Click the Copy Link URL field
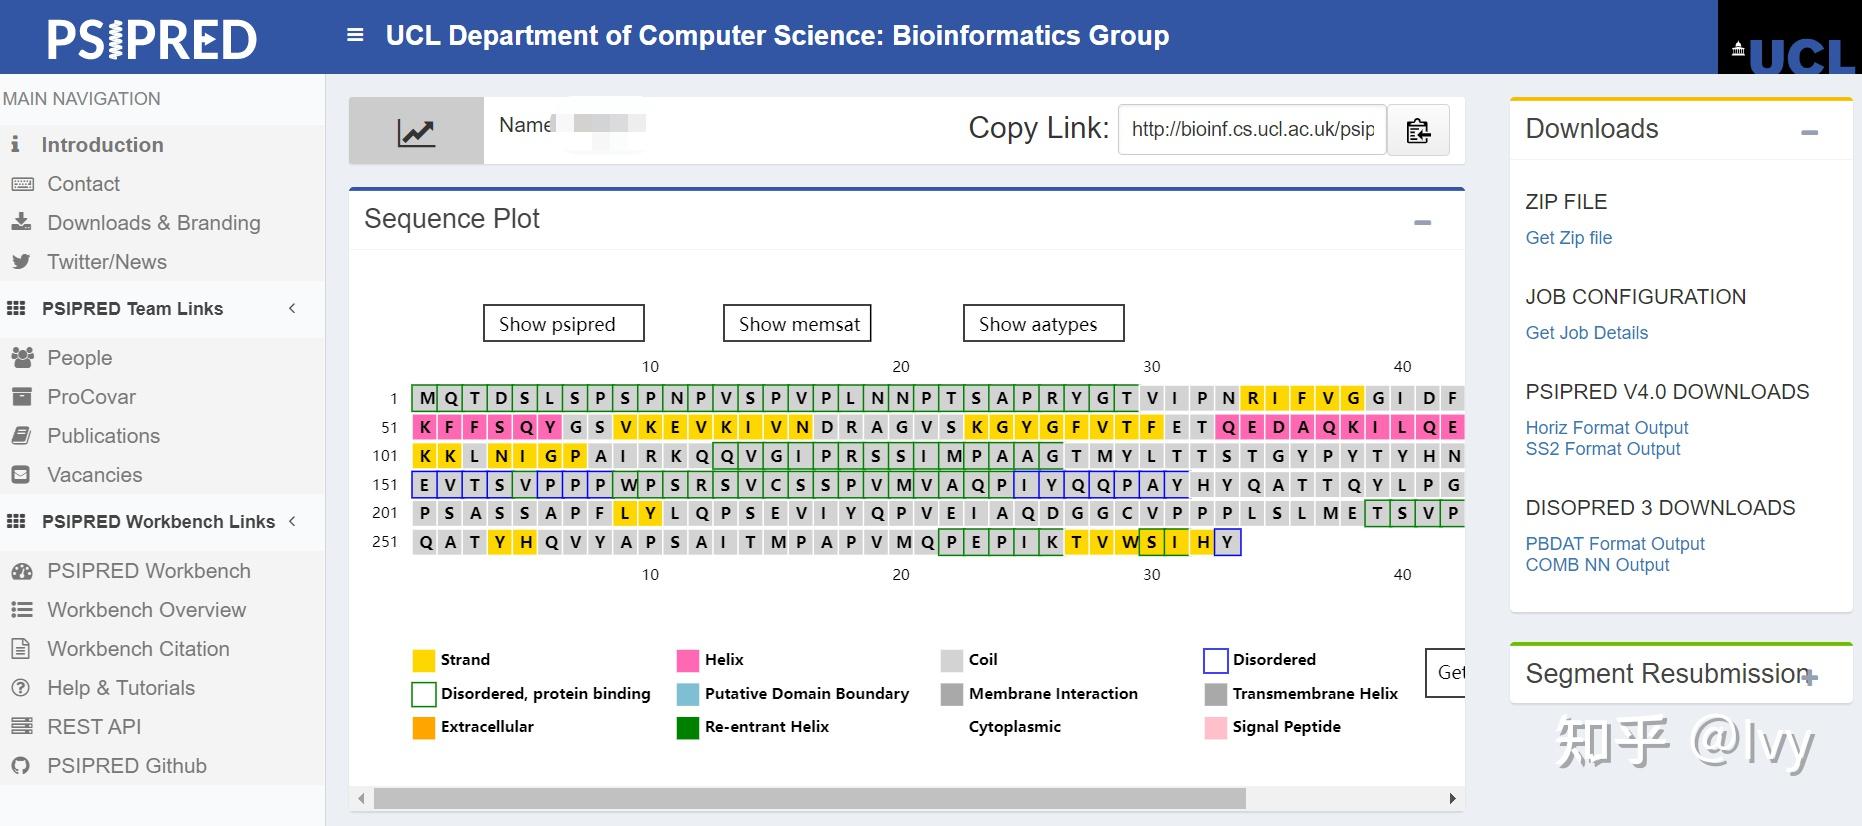Image resolution: width=1862 pixels, height=826 pixels. [x=1252, y=130]
